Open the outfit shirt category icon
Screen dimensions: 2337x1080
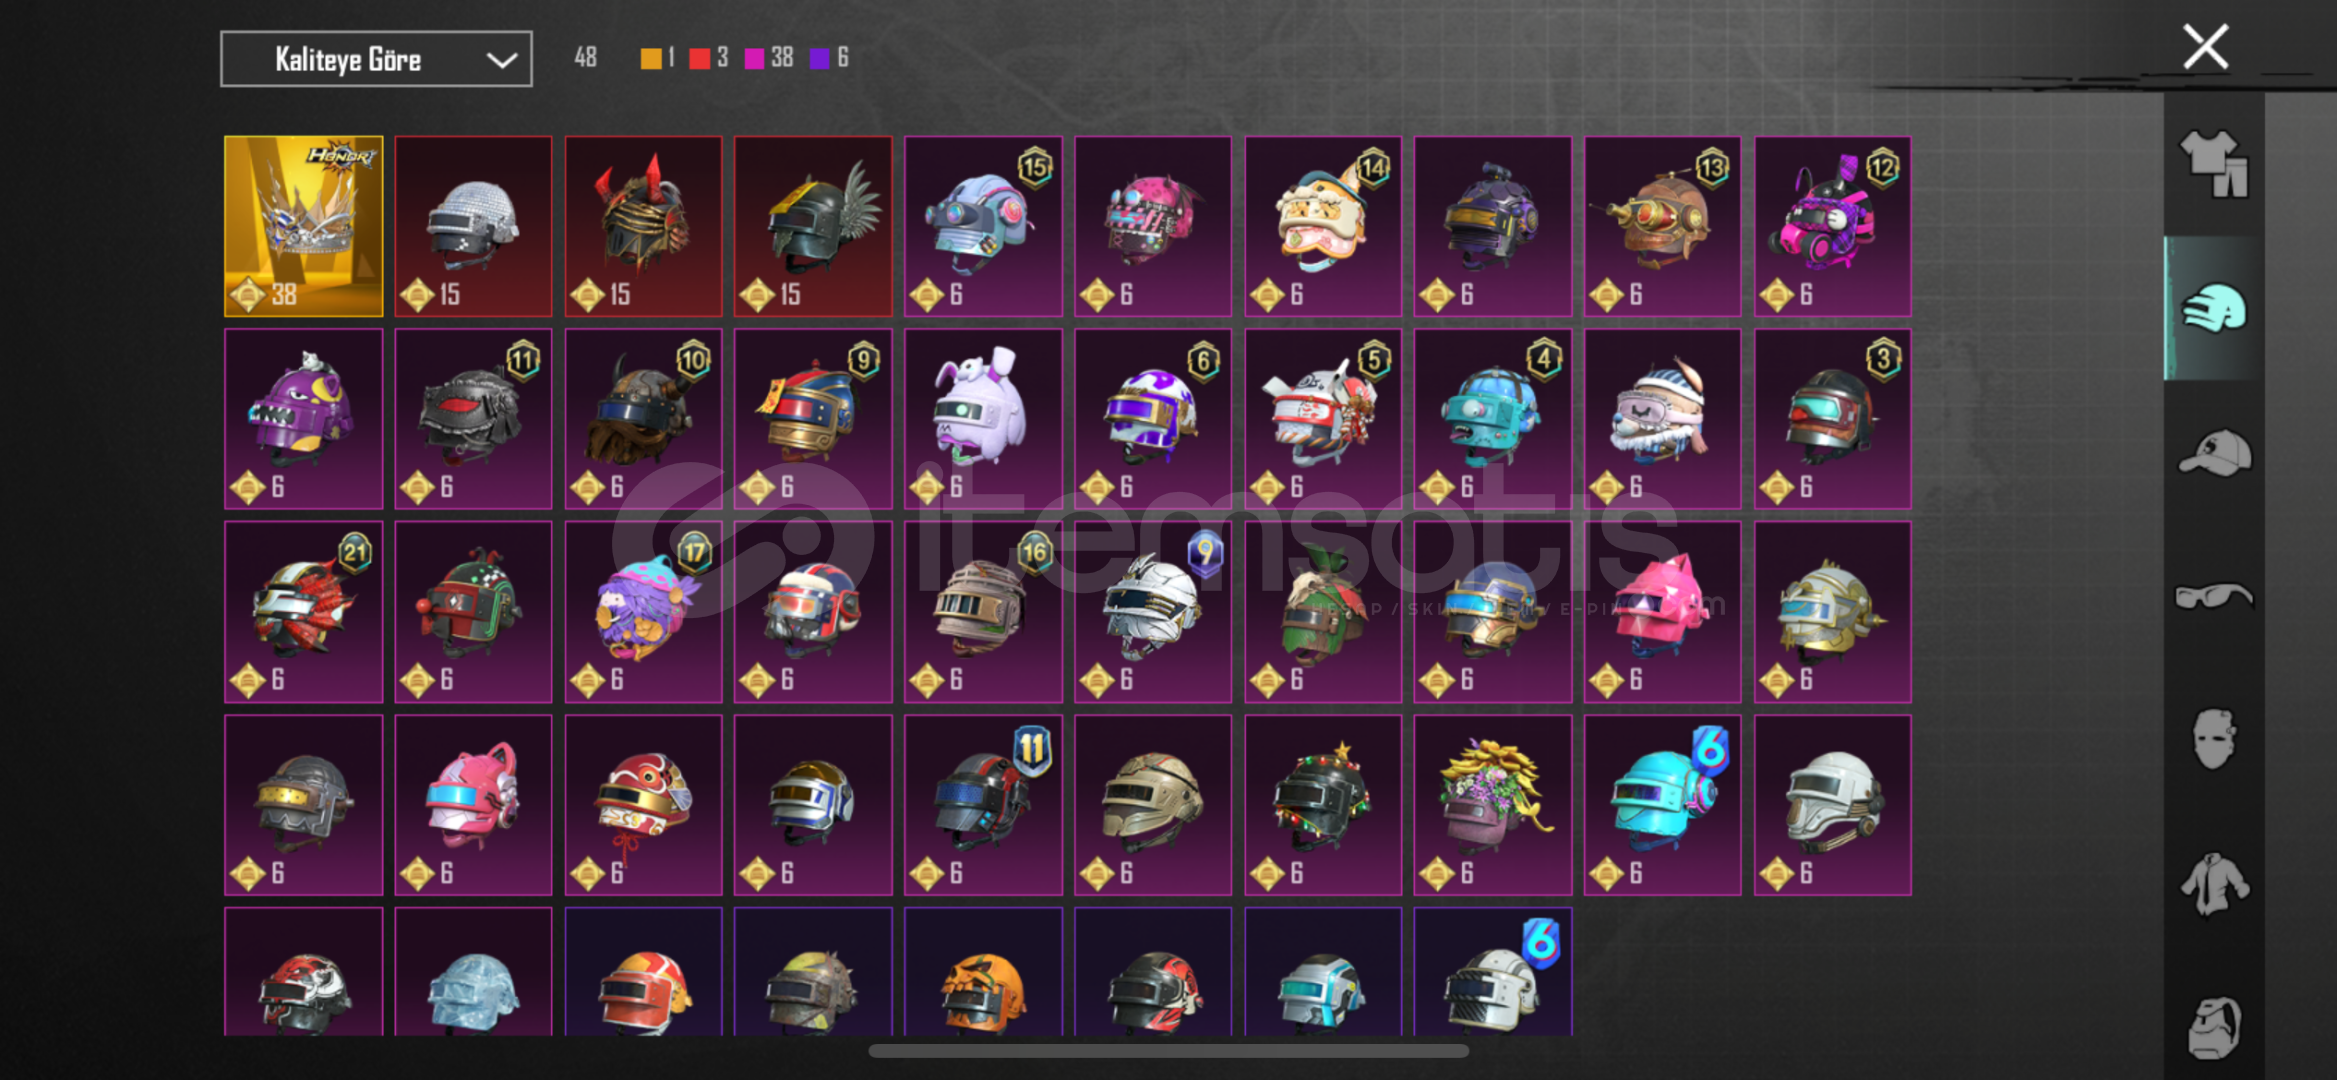click(x=2214, y=165)
